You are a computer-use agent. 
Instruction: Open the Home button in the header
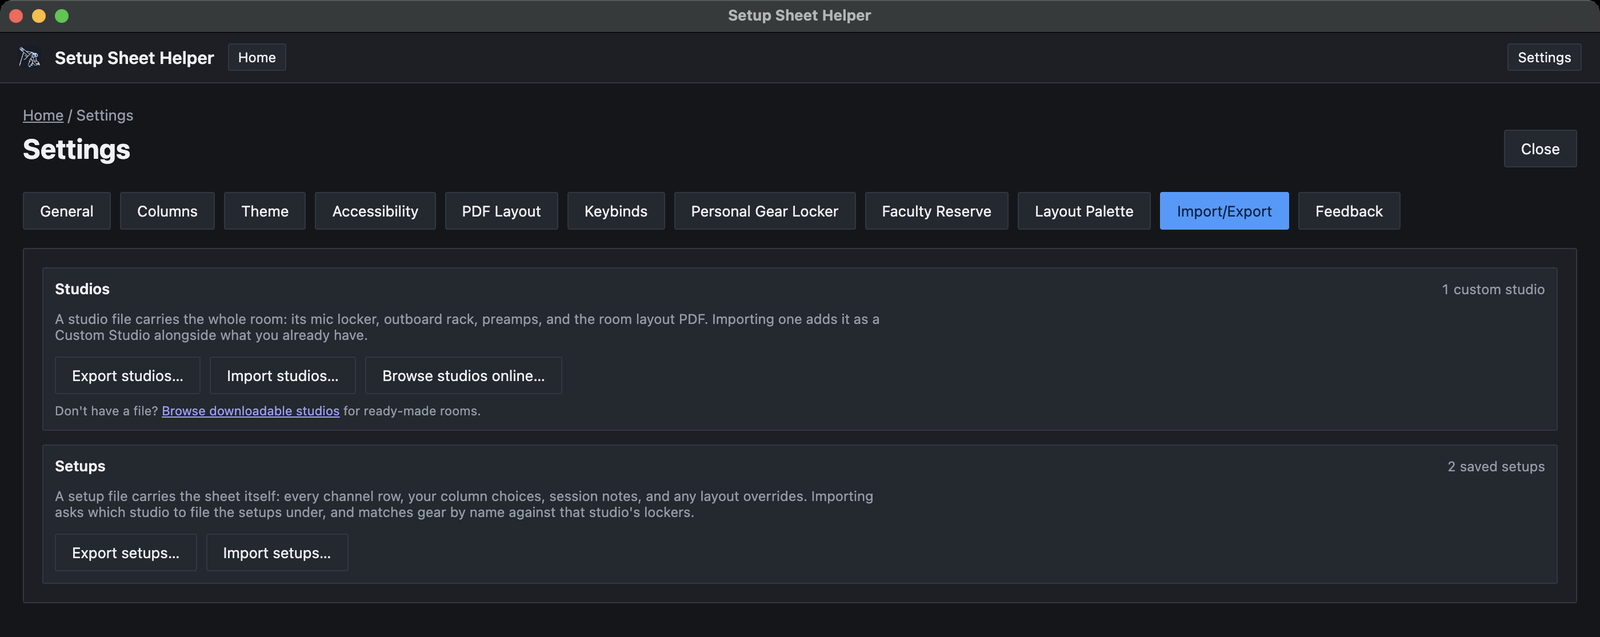(x=257, y=58)
